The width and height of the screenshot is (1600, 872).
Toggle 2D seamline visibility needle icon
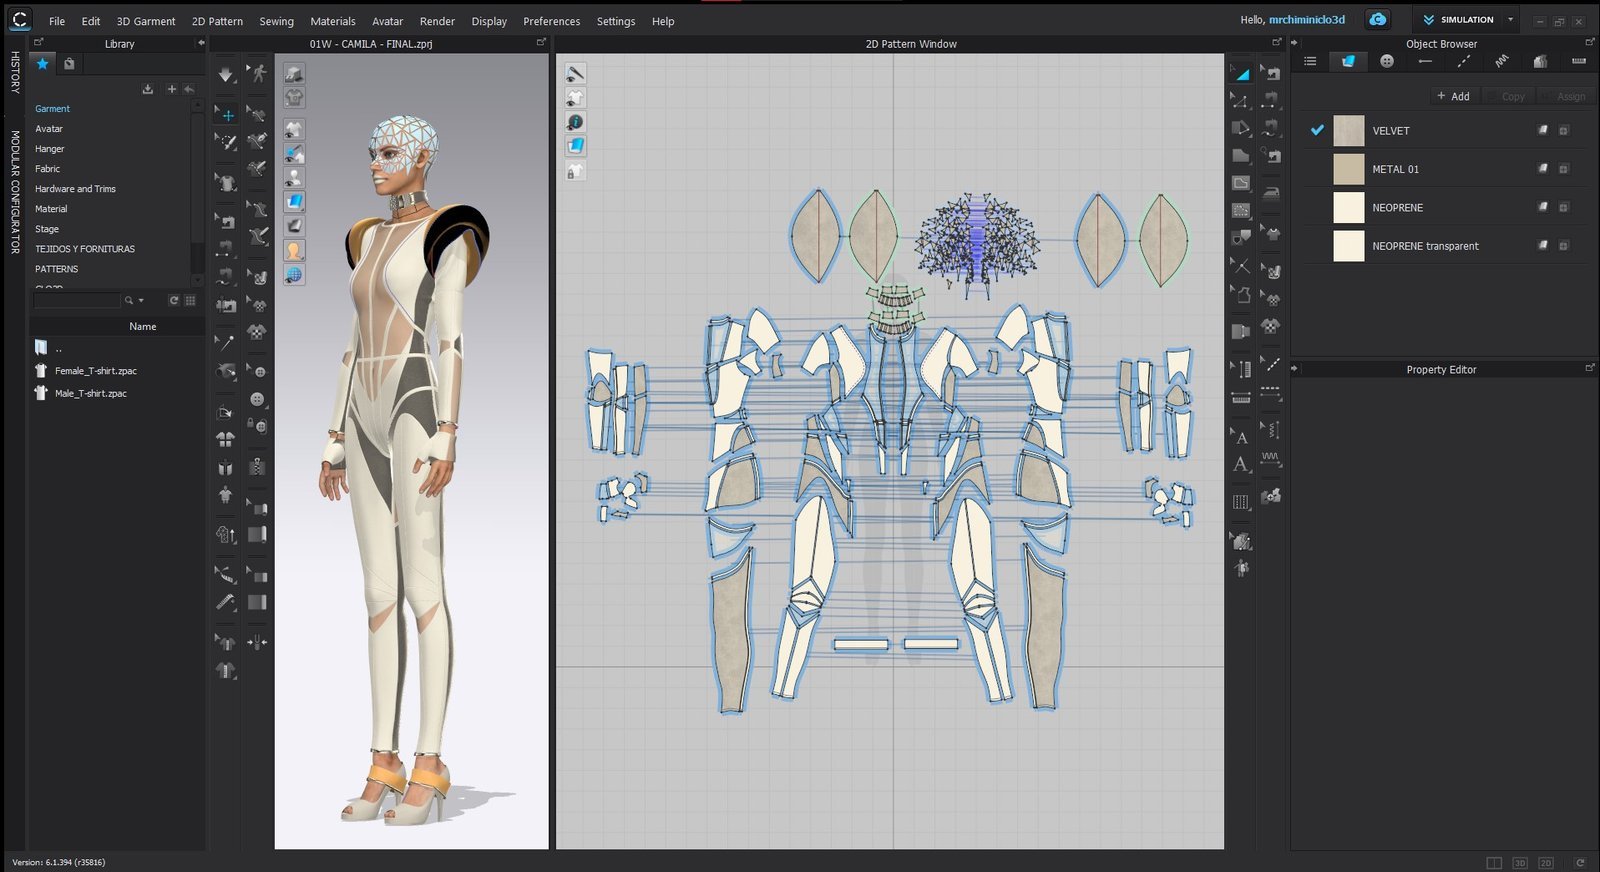(x=575, y=73)
